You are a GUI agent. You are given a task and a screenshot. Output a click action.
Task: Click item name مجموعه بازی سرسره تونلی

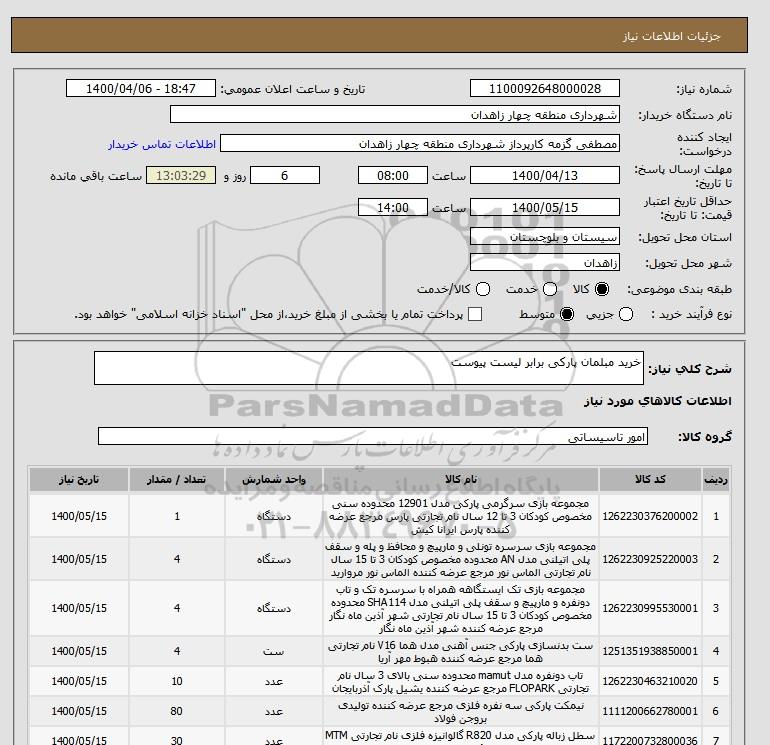(x=461, y=559)
